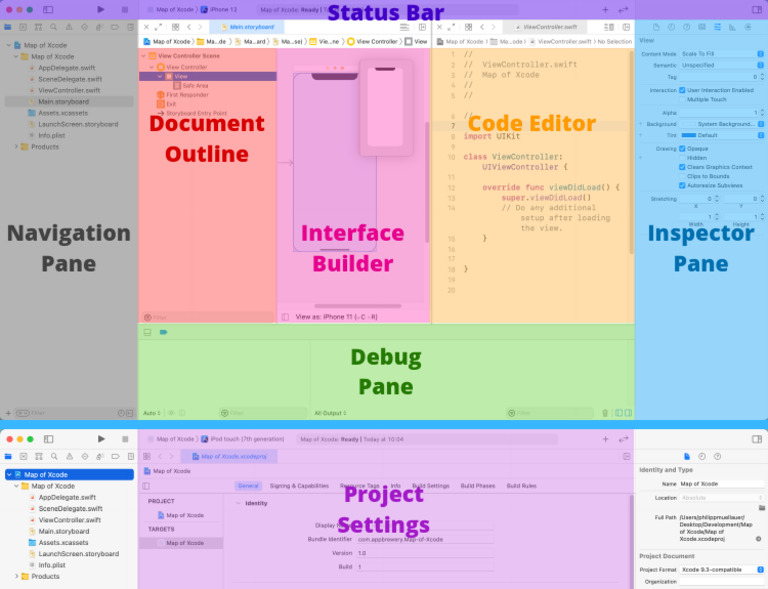Screen dimensions: 768x589
Task: Select Assets.xcassets in the top navigator
Action: coord(63,113)
